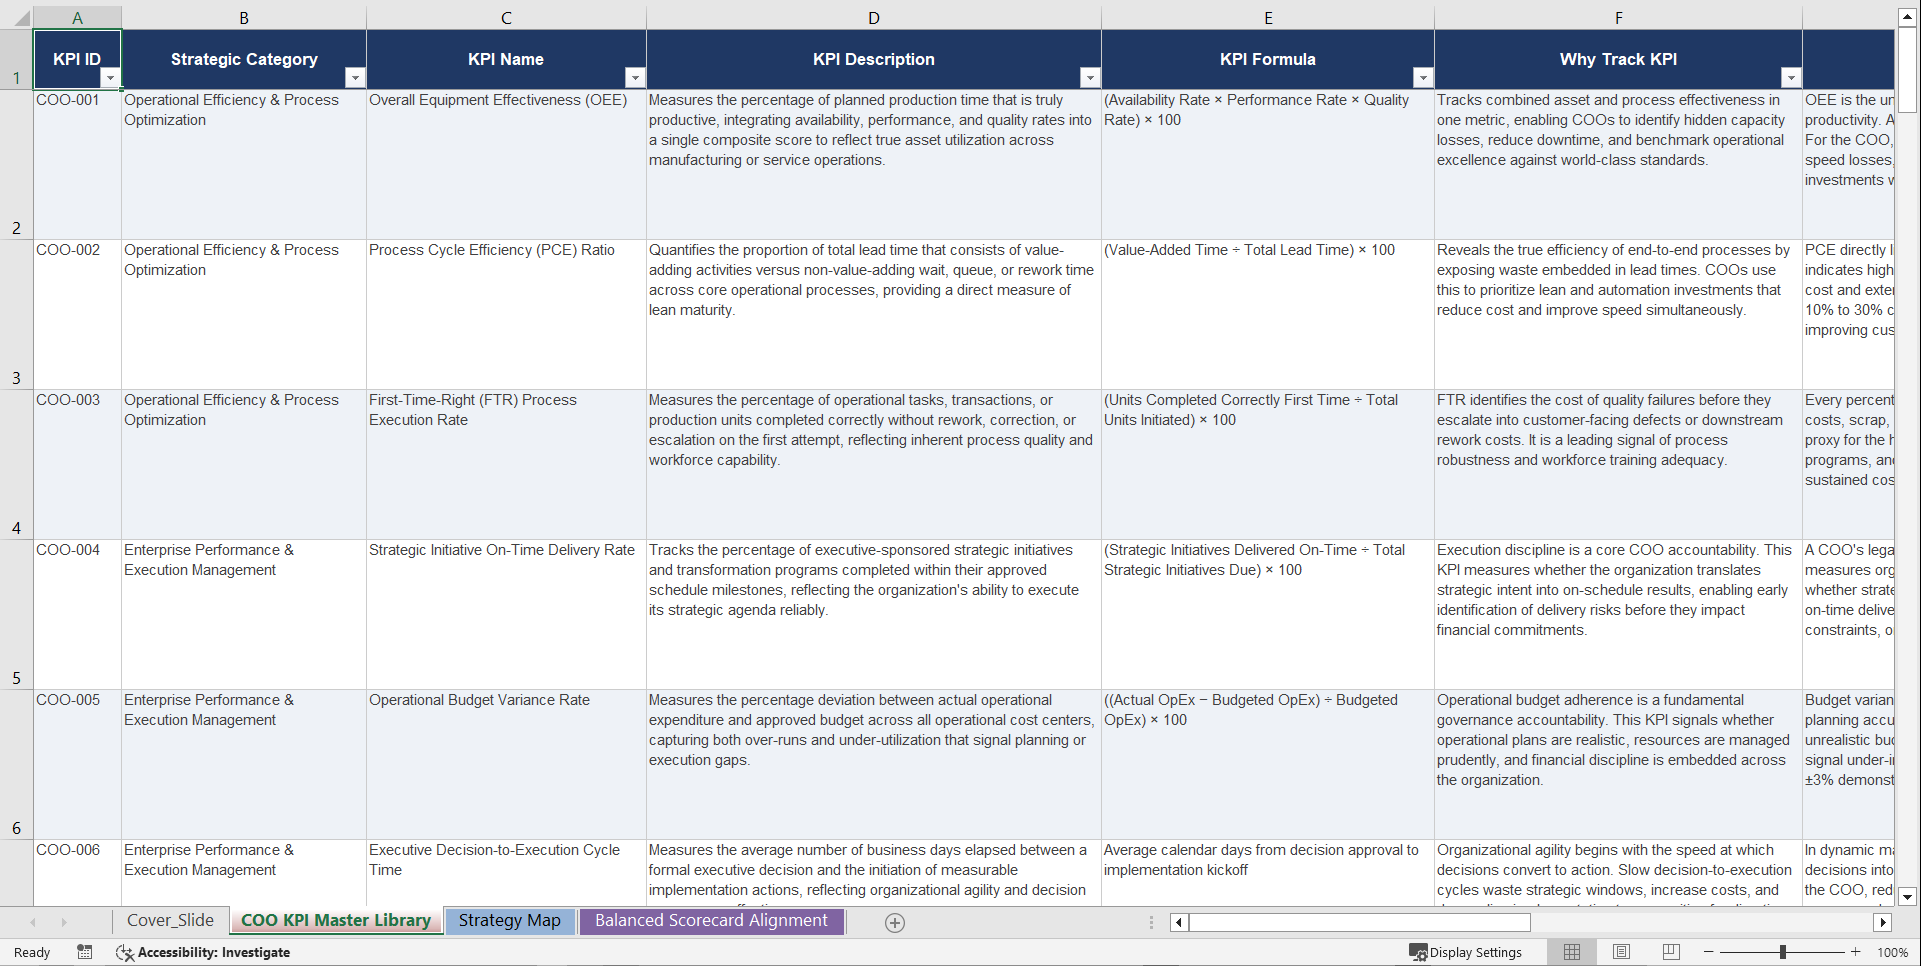This screenshot has width=1921, height=966.
Task: Click horizontal scrollbar left arrow
Action: point(1179,923)
